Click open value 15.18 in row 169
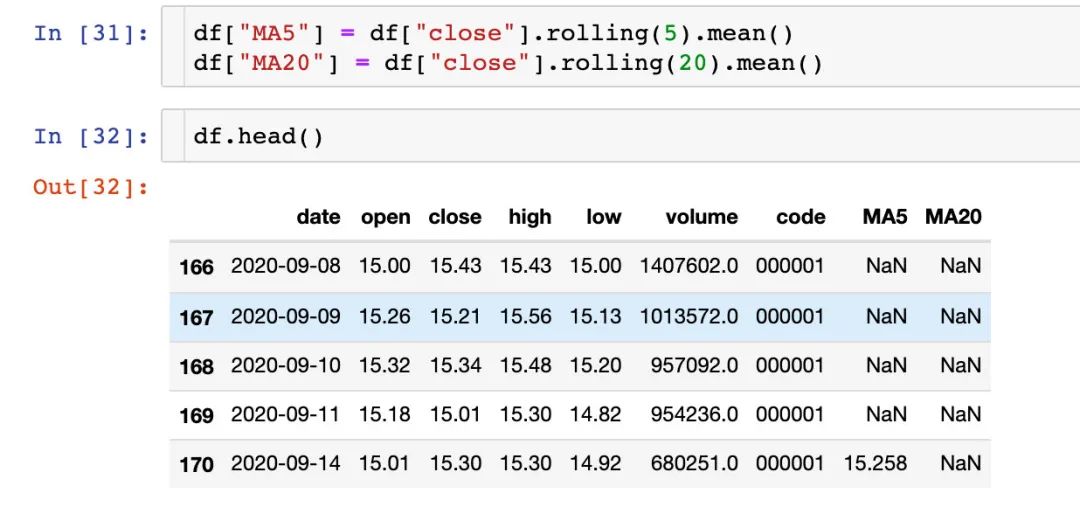The height and width of the screenshot is (514, 1080). point(384,414)
